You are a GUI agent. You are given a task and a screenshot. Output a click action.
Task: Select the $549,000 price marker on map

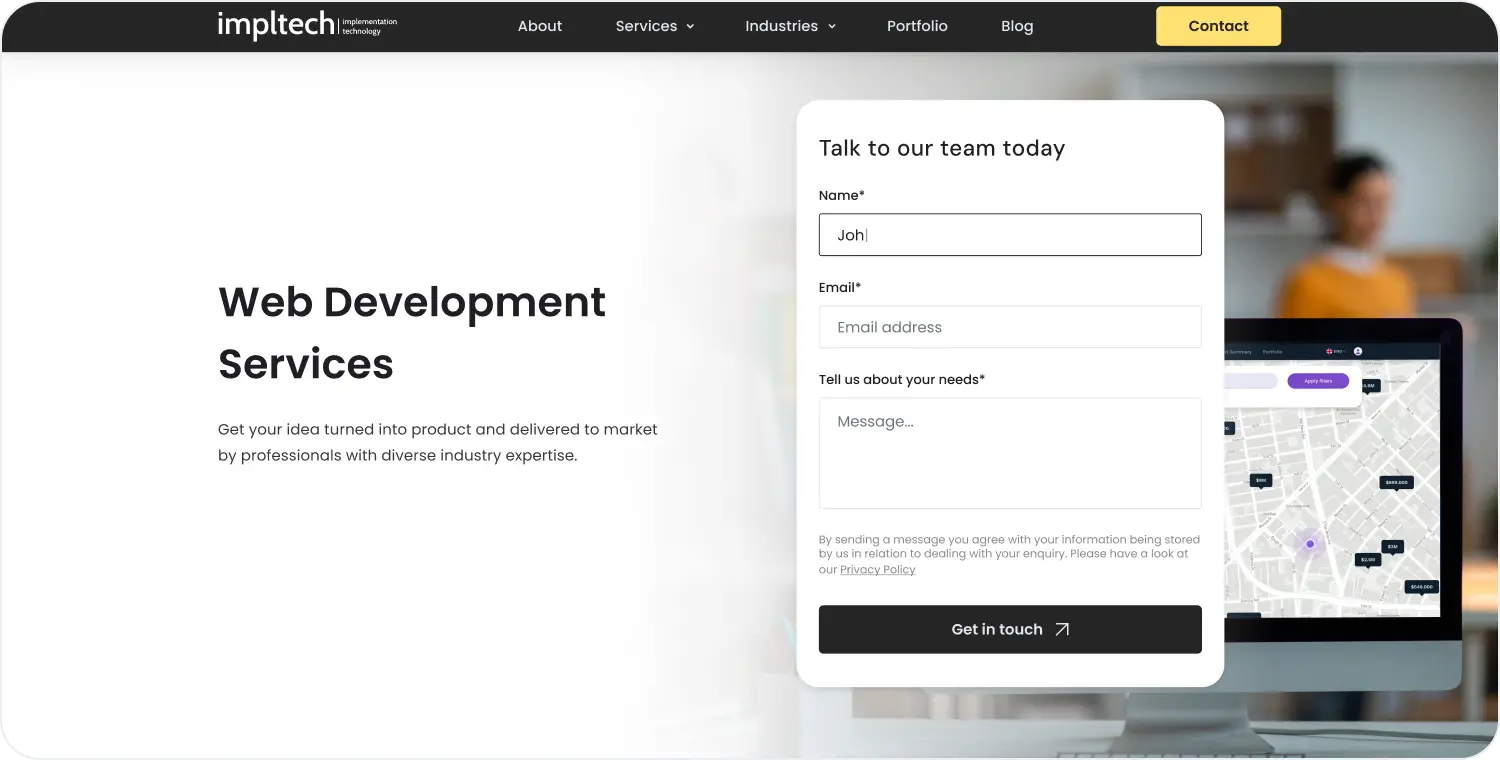click(1421, 587)
